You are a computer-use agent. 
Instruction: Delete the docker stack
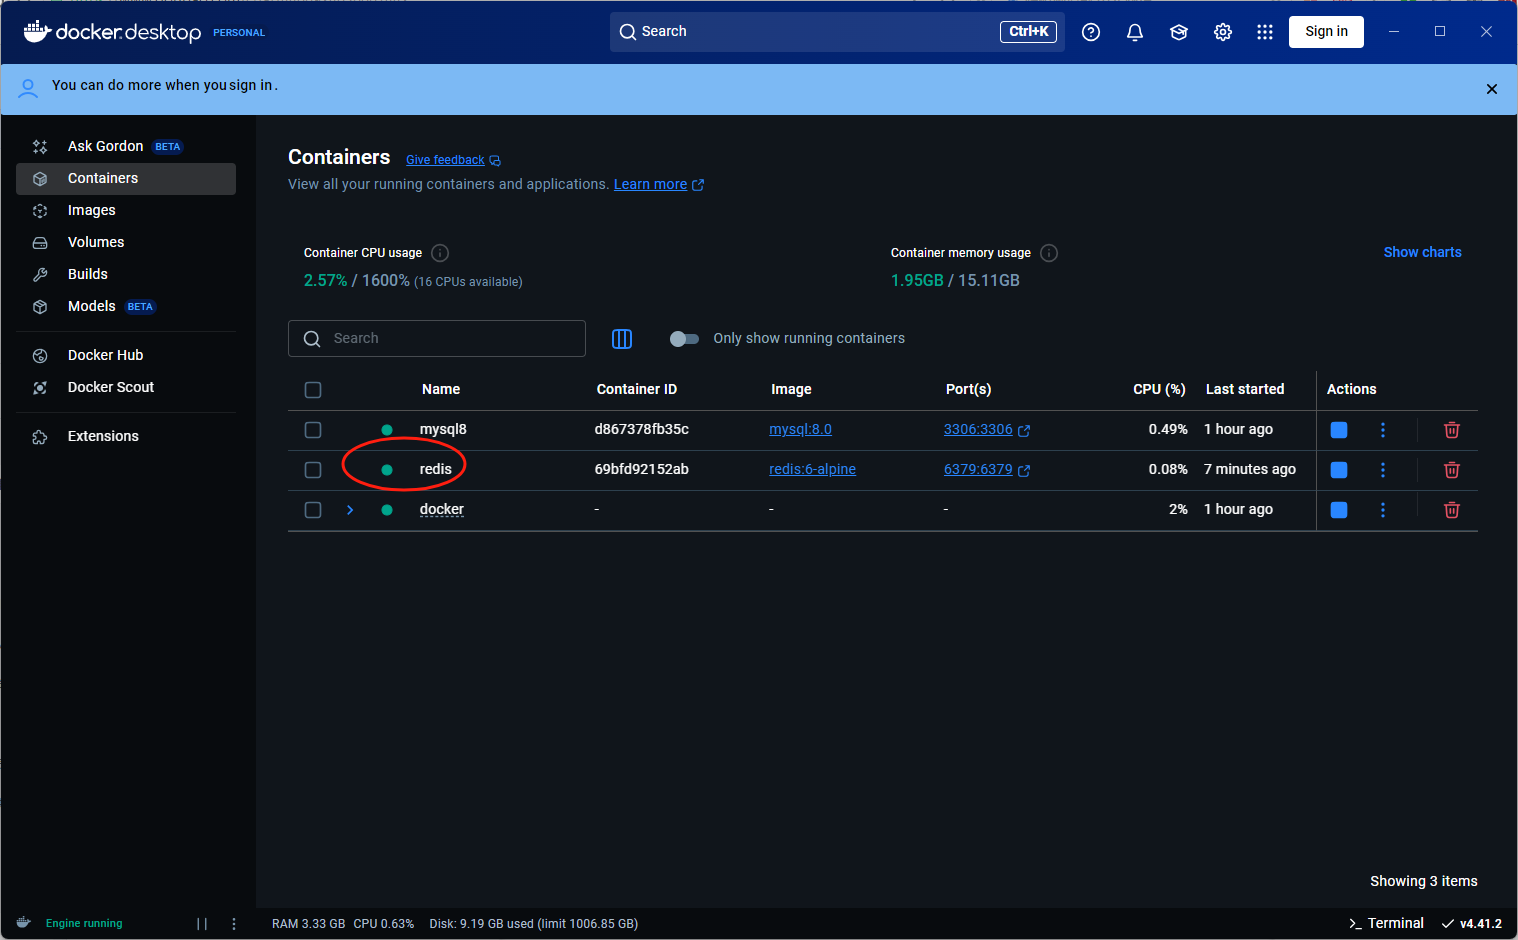[x=1452, y=510]
